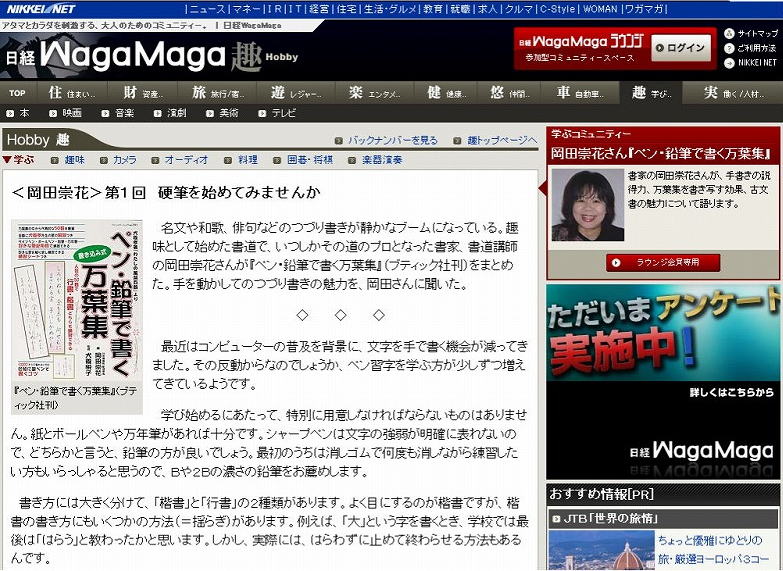The image size is (783, 571).
Task: Open the 経営 top navigation link
Action: [319, 9]
